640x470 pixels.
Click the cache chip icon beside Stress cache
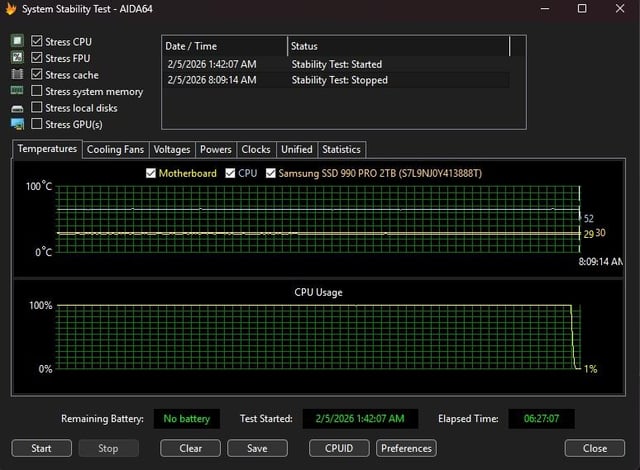[17, 75]
